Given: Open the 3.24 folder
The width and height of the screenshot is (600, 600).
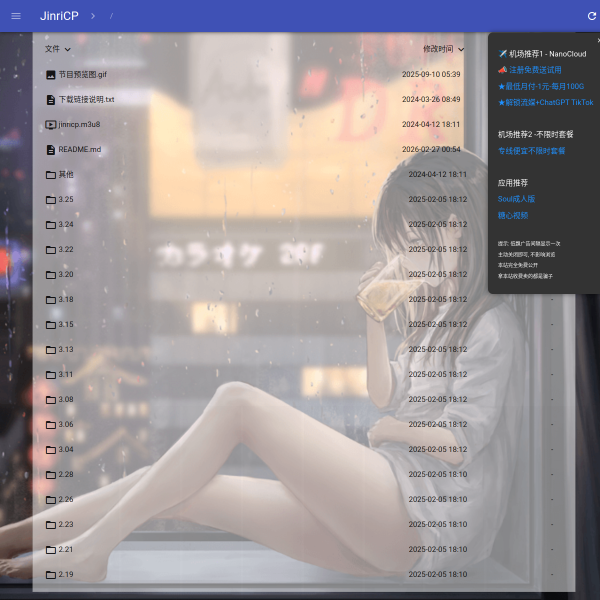Looking at the screenshot, I should tap(66, 225).
